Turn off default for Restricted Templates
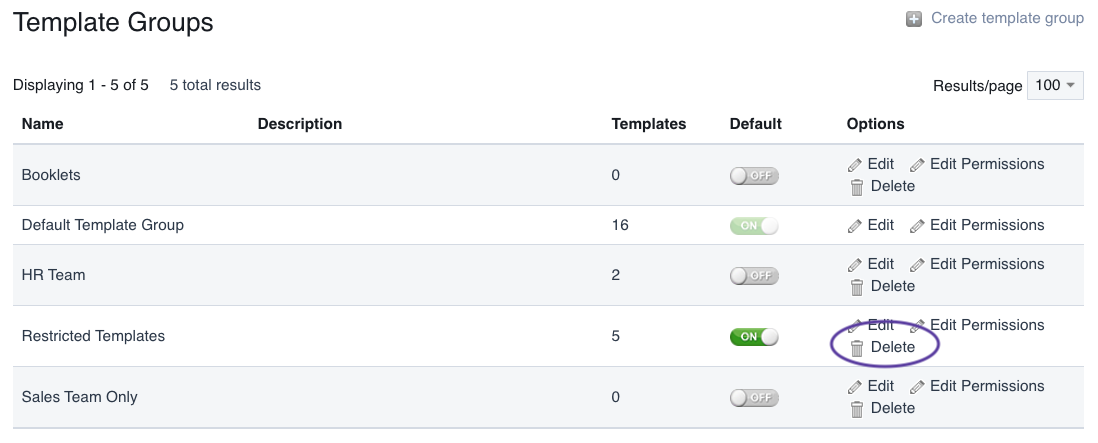The width and height of the screenshot is (1098, 443). [x=754, y=337]
